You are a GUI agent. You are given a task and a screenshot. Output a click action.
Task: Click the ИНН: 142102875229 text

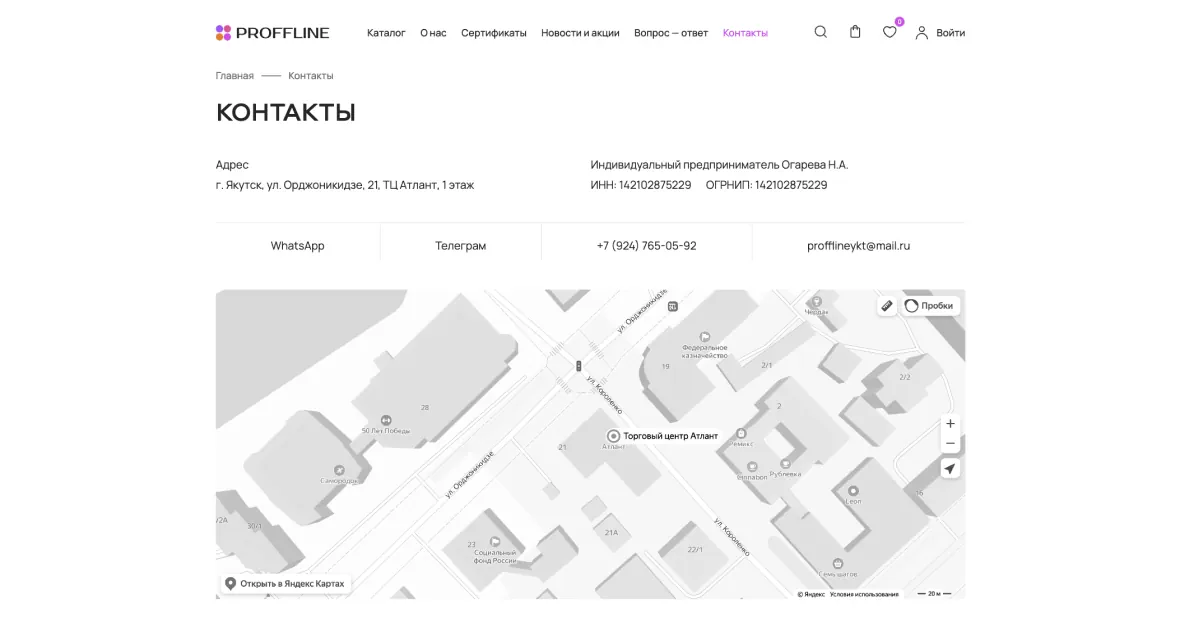tap(640, 184)
